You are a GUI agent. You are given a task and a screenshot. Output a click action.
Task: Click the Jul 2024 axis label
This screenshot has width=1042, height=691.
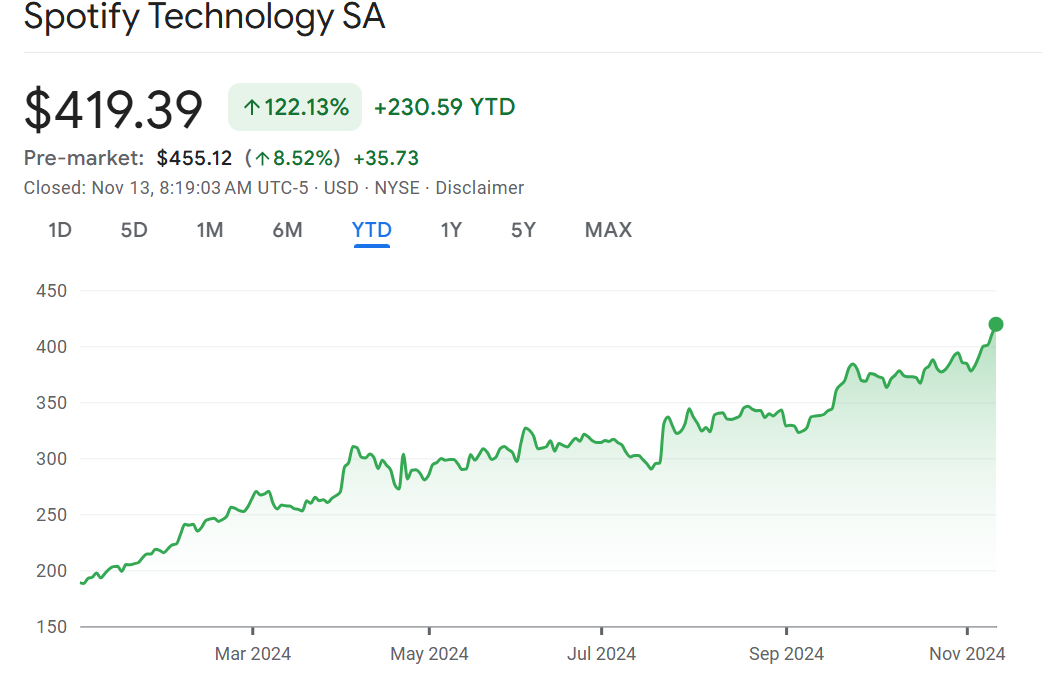pyautogui.click(x=602, y=654)
